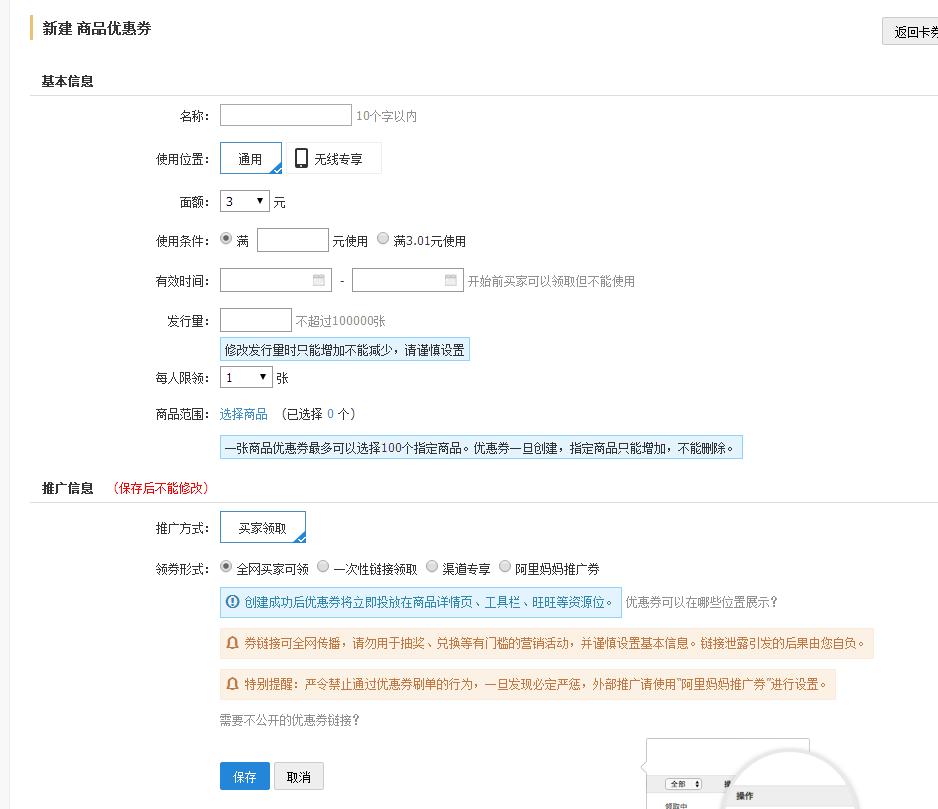
Task: Click the checkmark corner on the 买家领取 button
Action: (299, 539)
